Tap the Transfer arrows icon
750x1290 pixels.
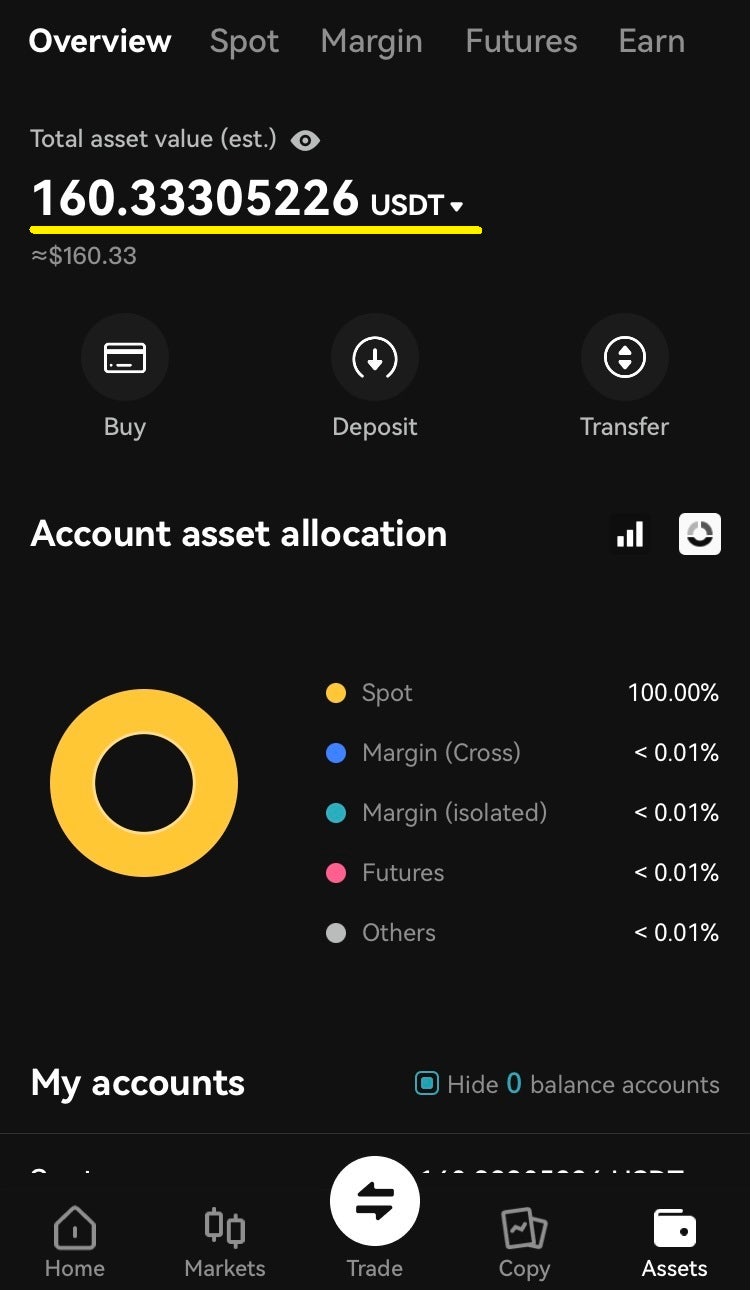pyautogui.click(x=625, y=358)
